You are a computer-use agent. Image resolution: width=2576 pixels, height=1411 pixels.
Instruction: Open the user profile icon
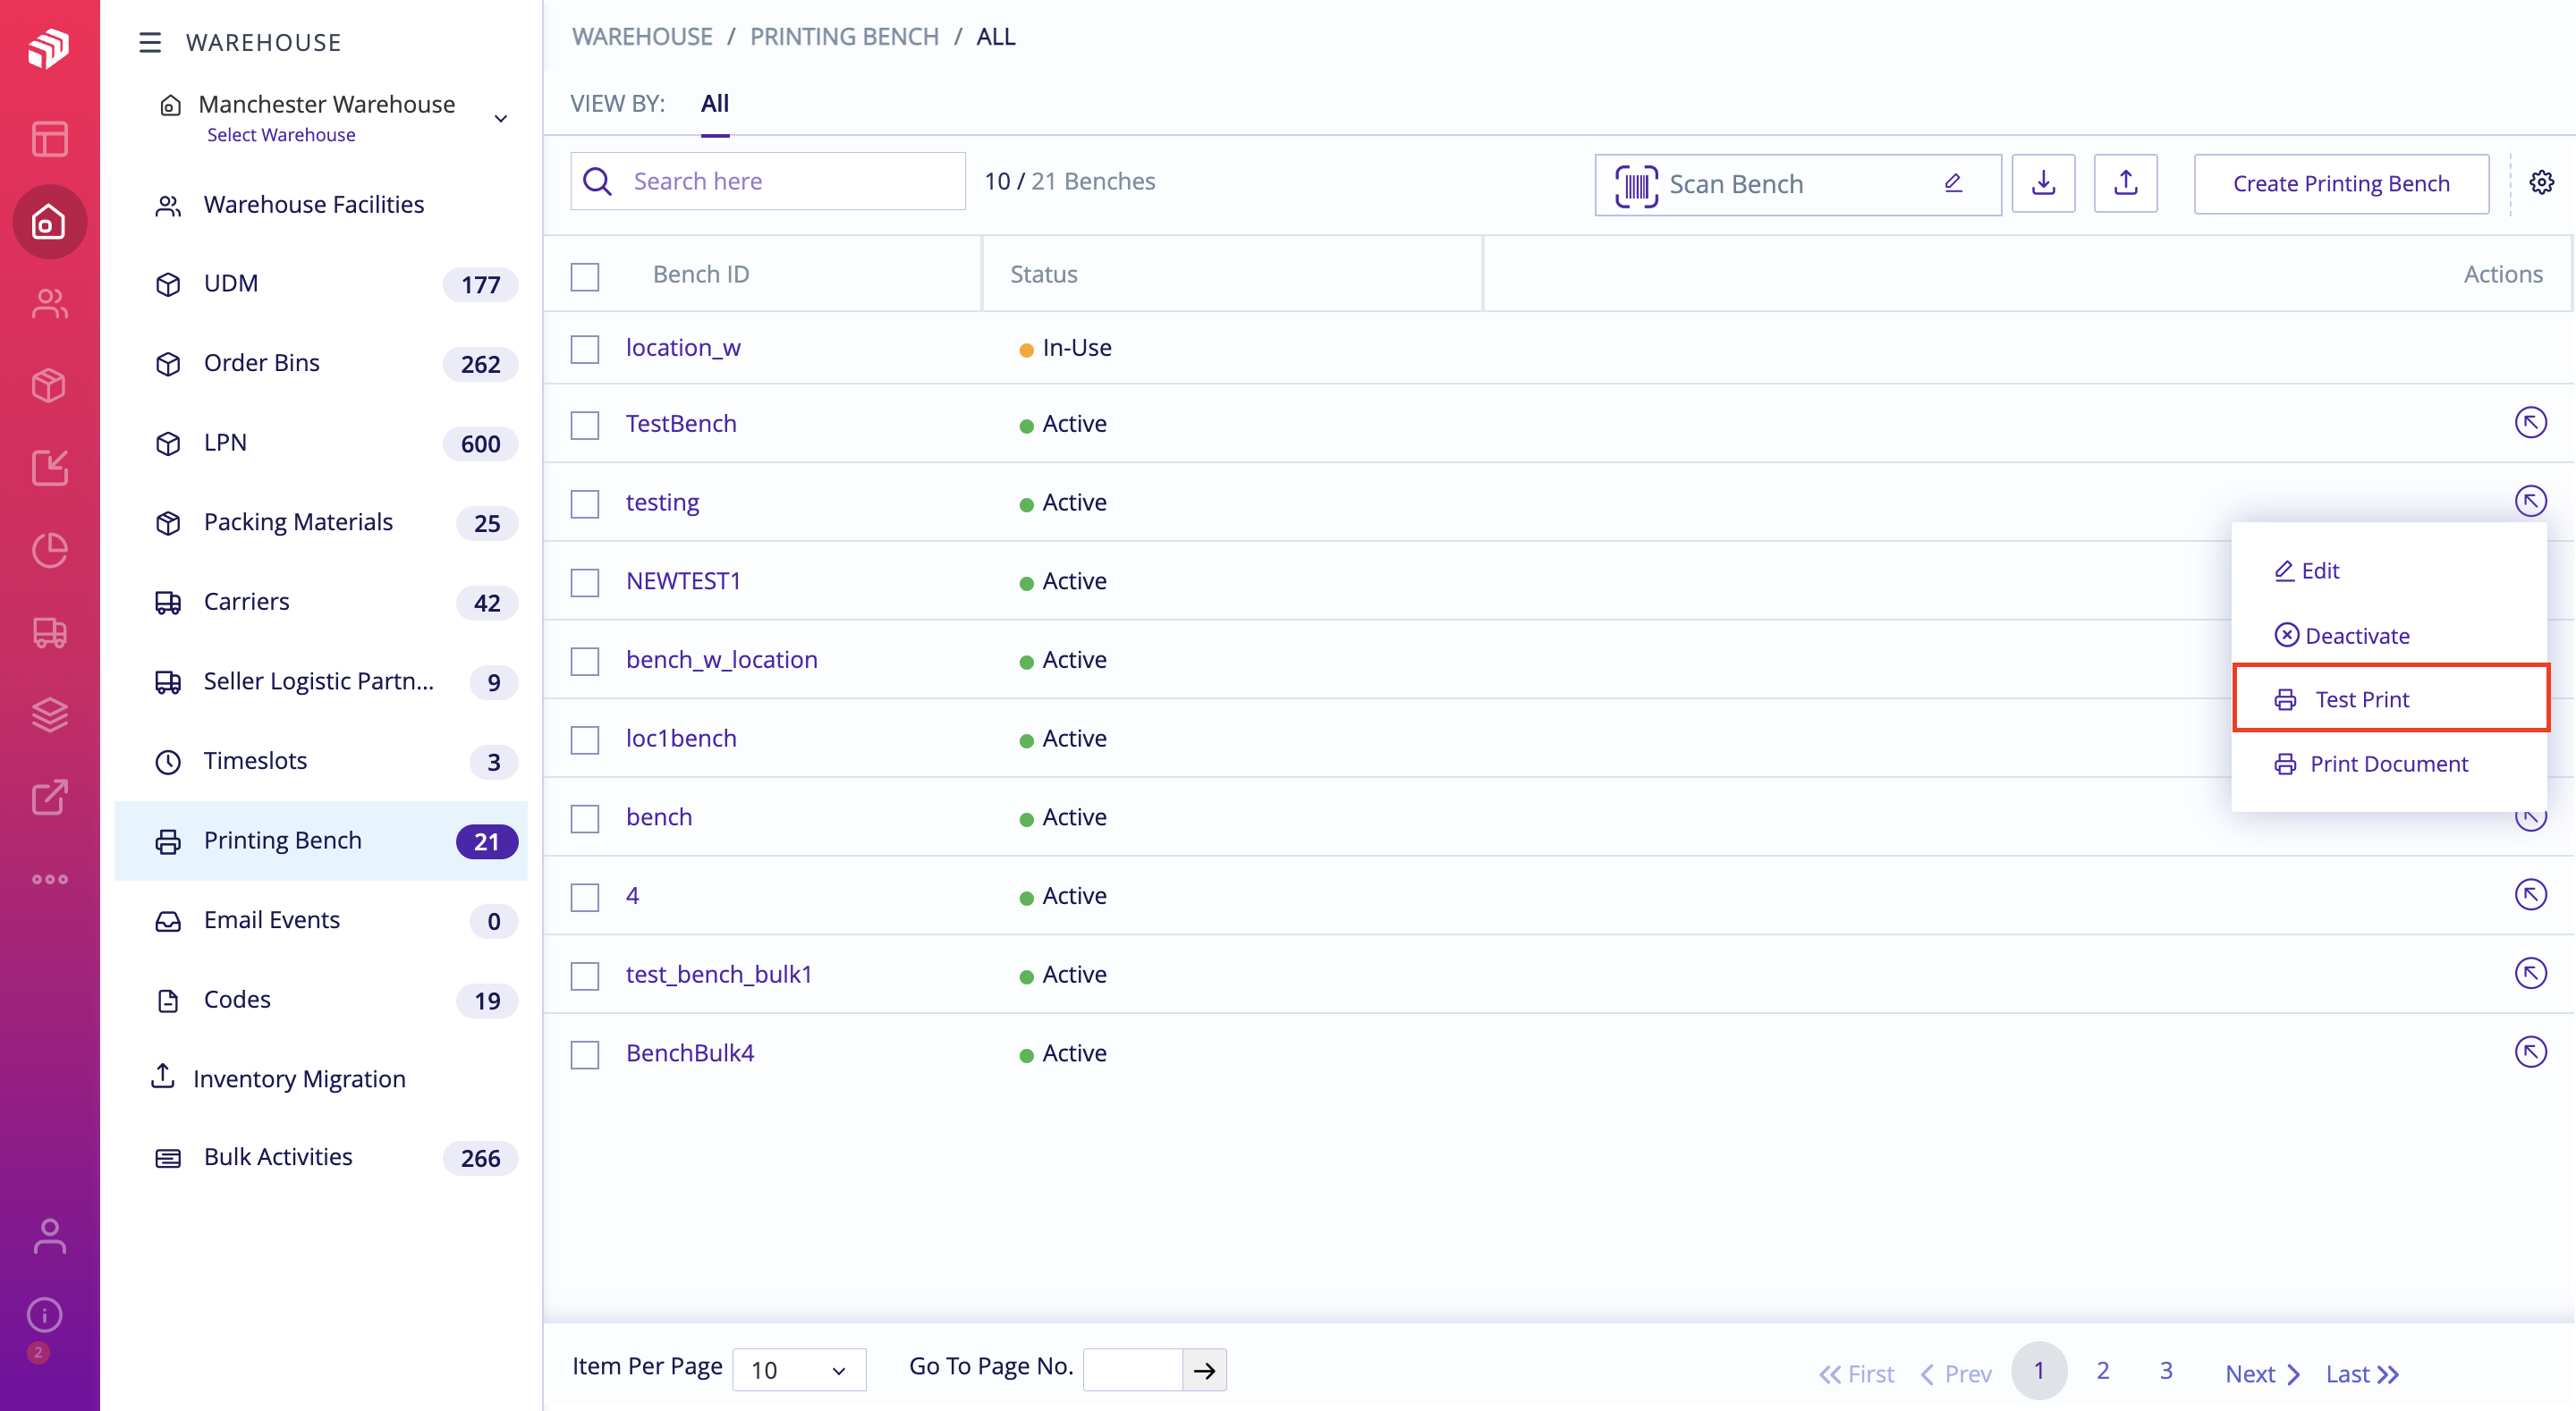click(x=49, y=1236)
